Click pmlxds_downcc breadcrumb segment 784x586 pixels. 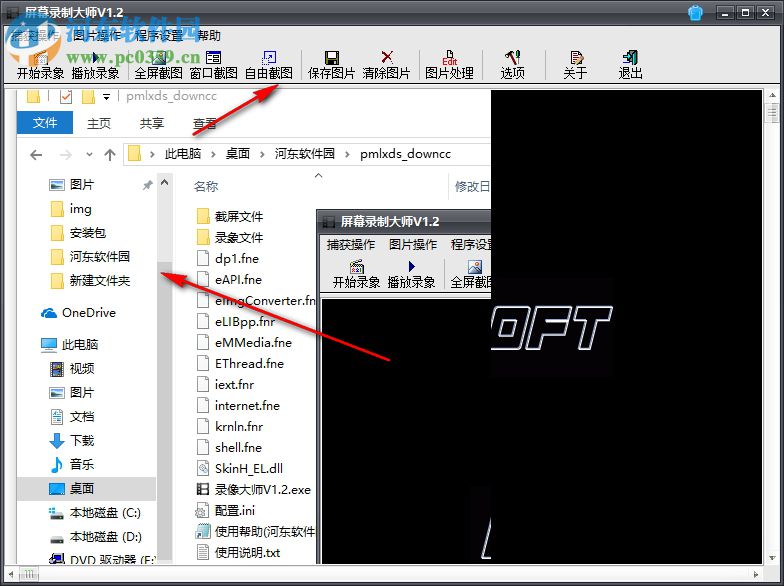[406, 154]
